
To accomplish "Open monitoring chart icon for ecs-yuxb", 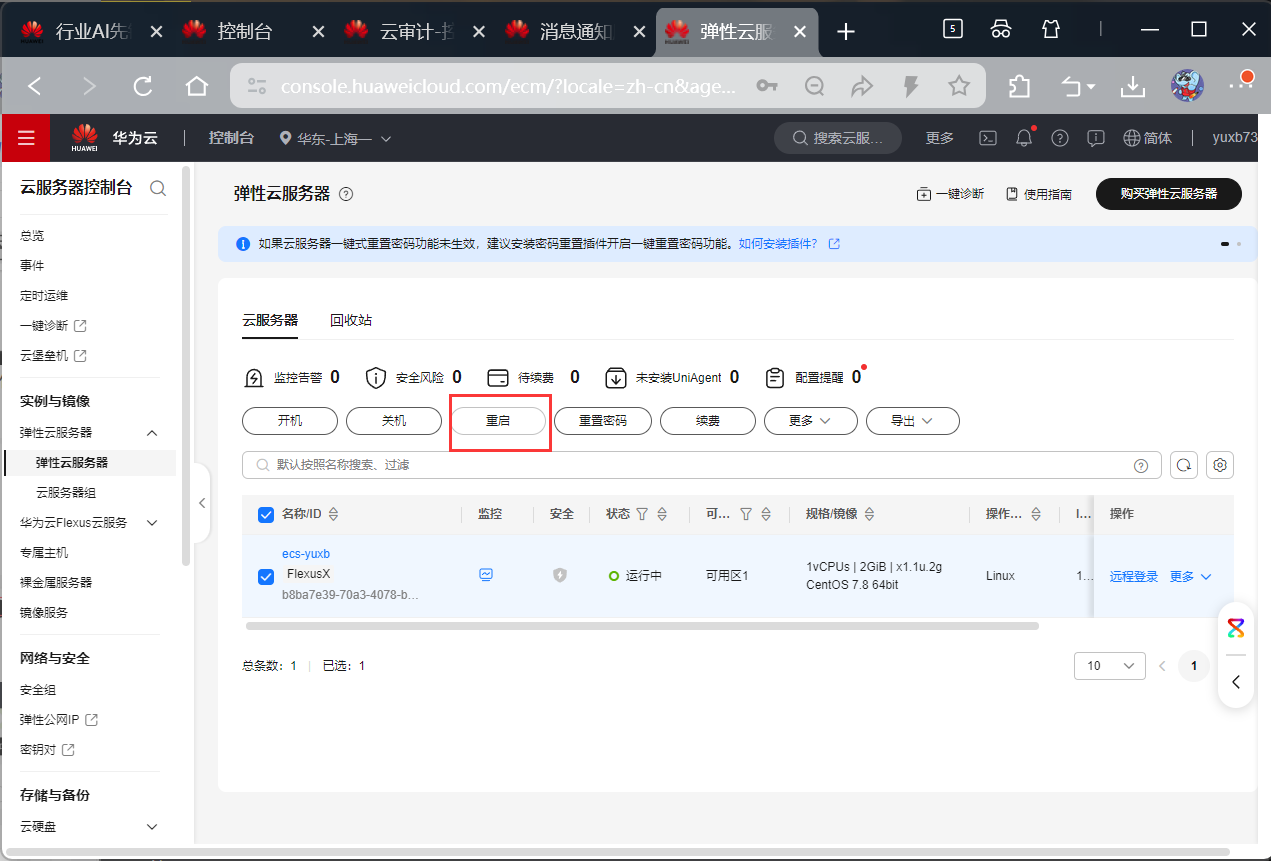I will pyautogui.click(x=486, y=575).
